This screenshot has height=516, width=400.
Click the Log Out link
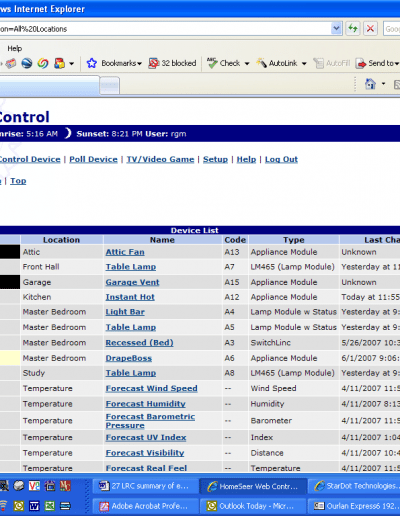click(281, 159)
